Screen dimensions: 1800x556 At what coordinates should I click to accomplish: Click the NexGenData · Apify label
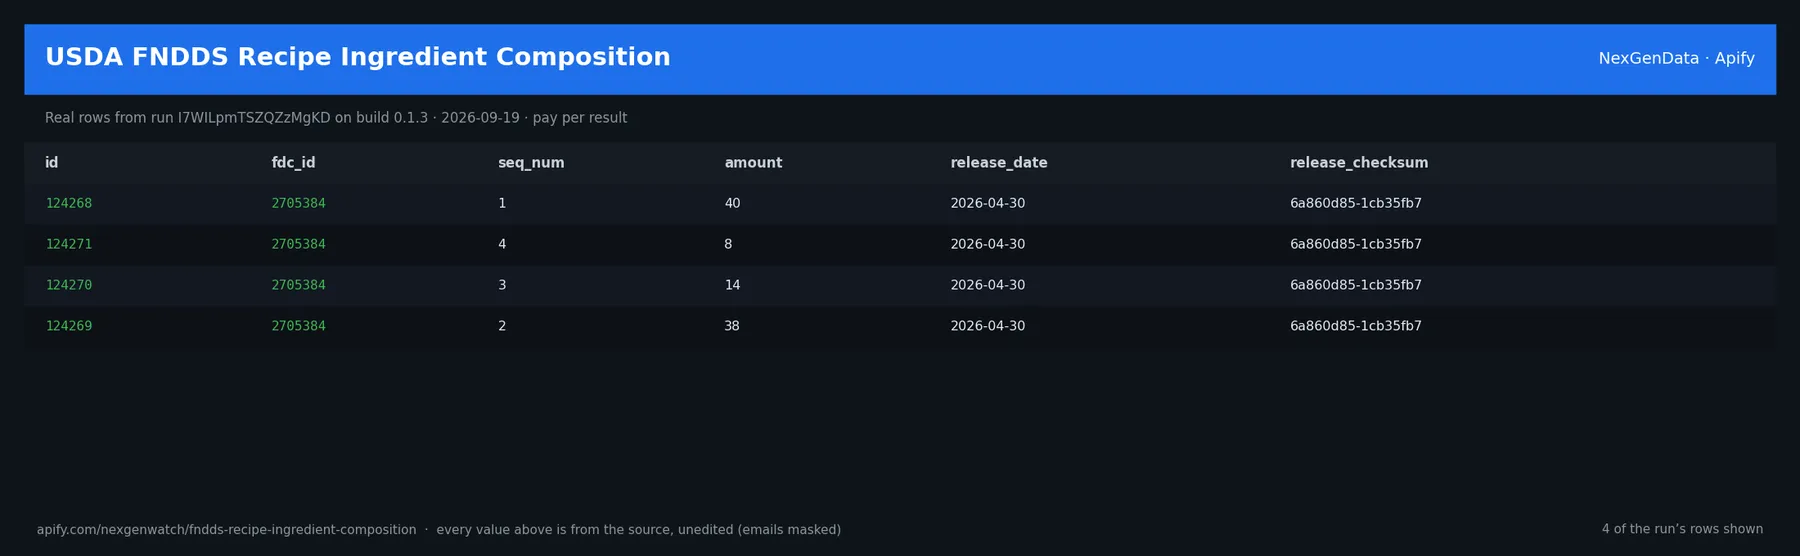pyautogui.click(x=1676, y=59)
